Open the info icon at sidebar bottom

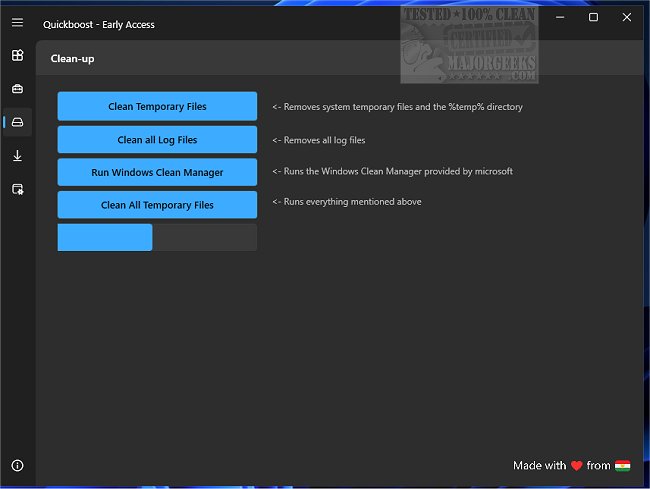(17, 465)
